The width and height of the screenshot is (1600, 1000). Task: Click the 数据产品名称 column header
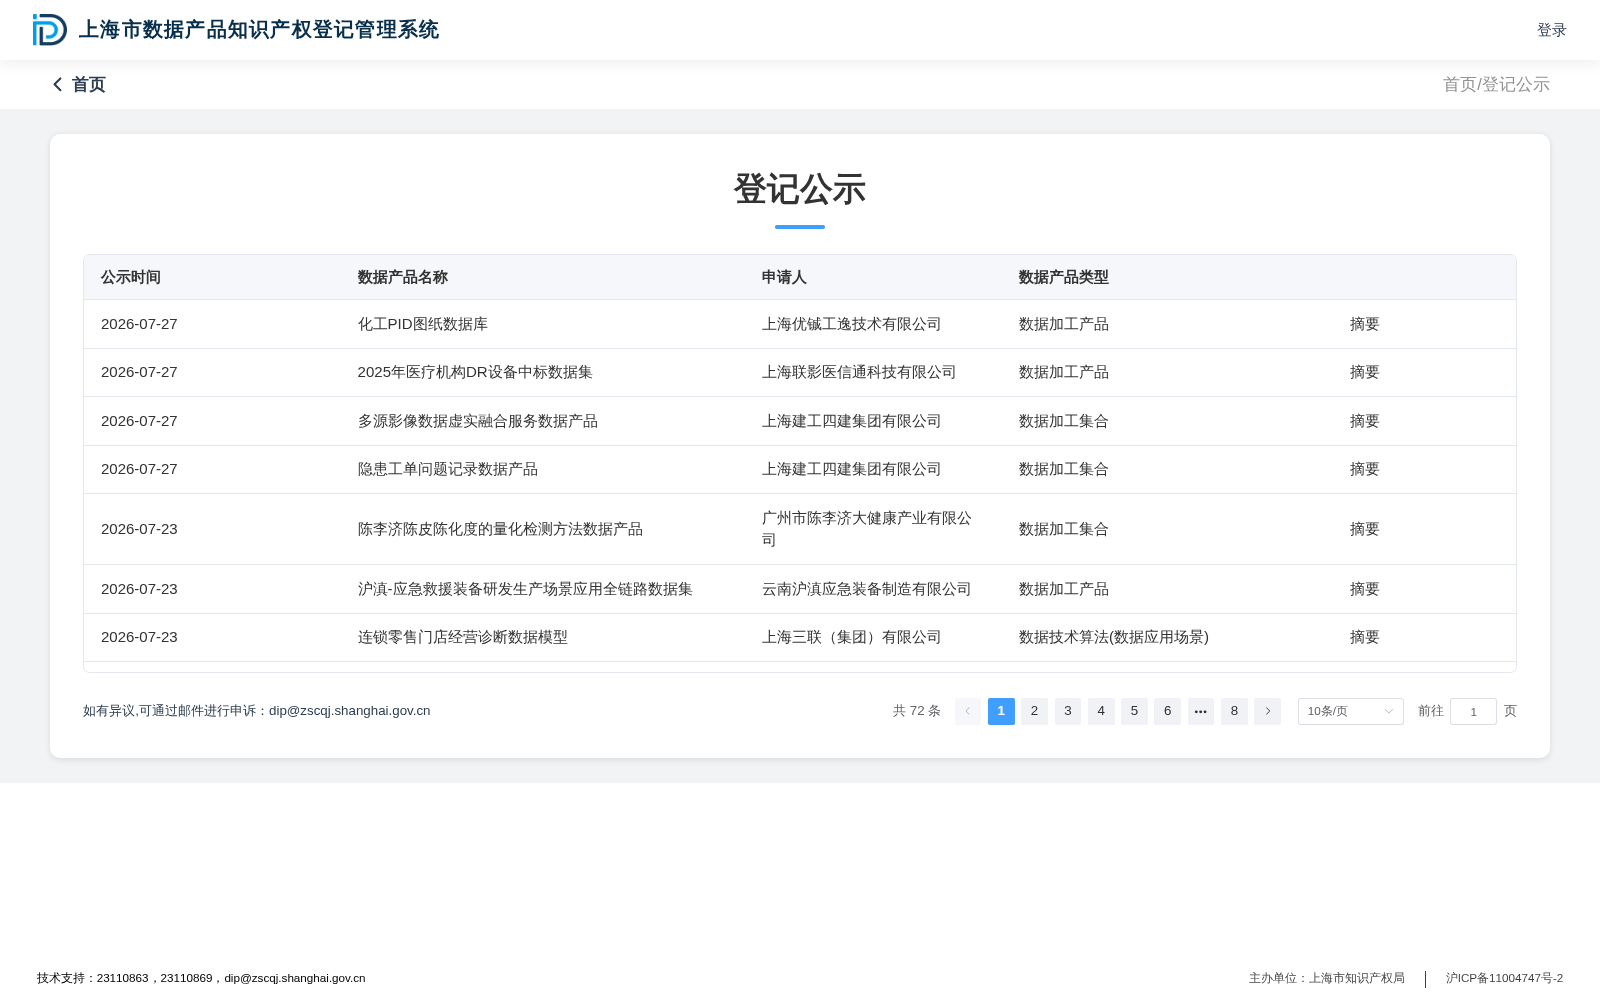point(403,277)
